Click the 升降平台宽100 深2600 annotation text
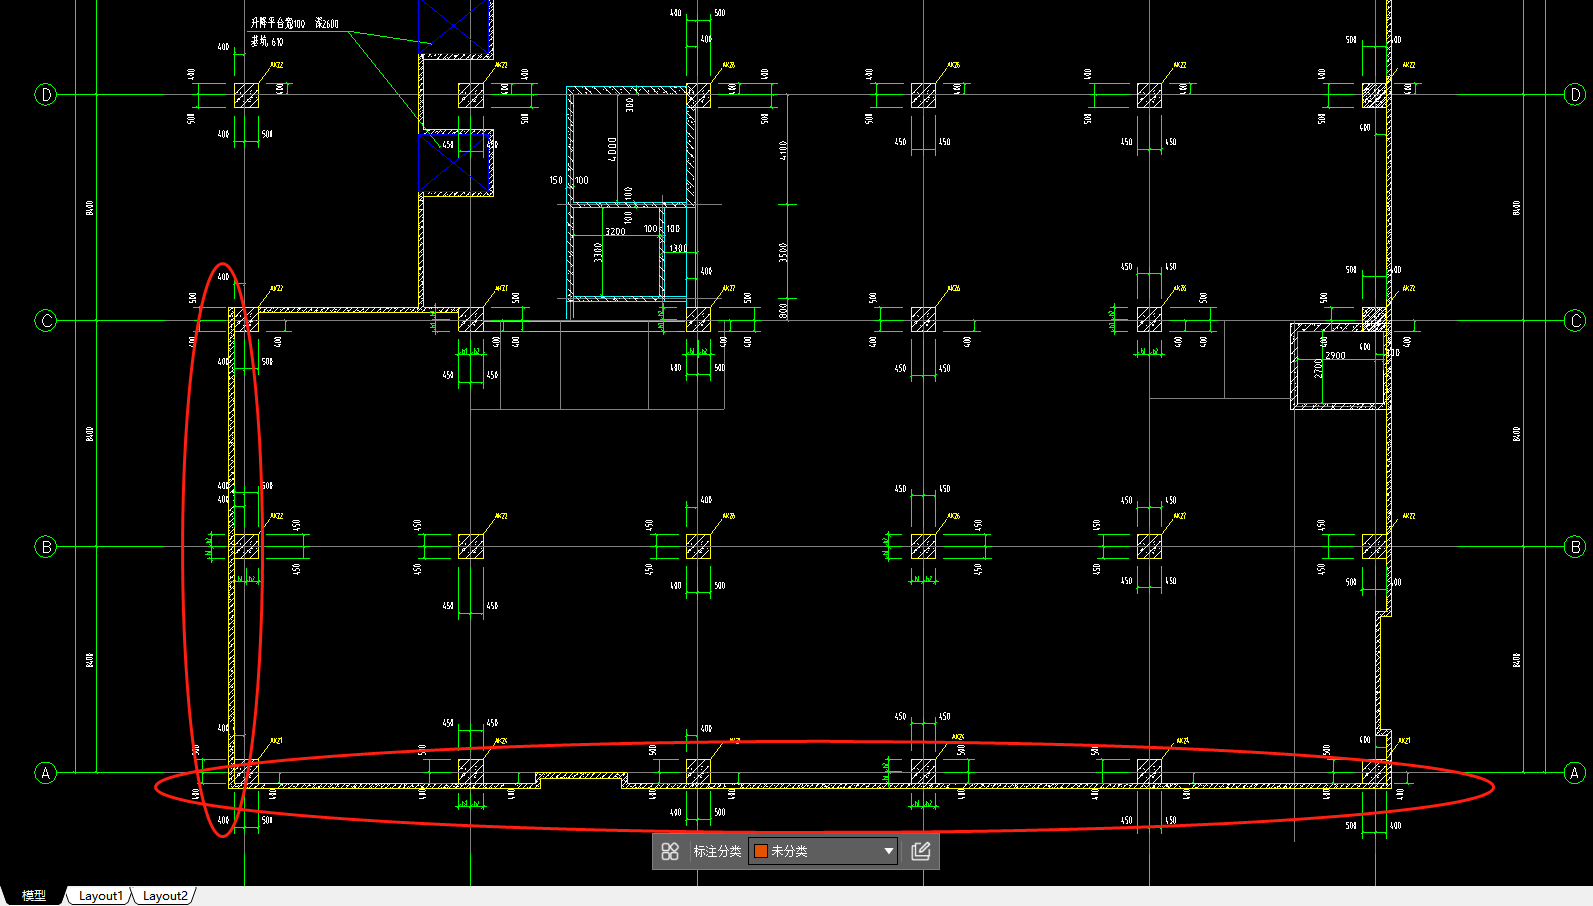Screen dimensions: 1593x906 click(x=295, y=23)
